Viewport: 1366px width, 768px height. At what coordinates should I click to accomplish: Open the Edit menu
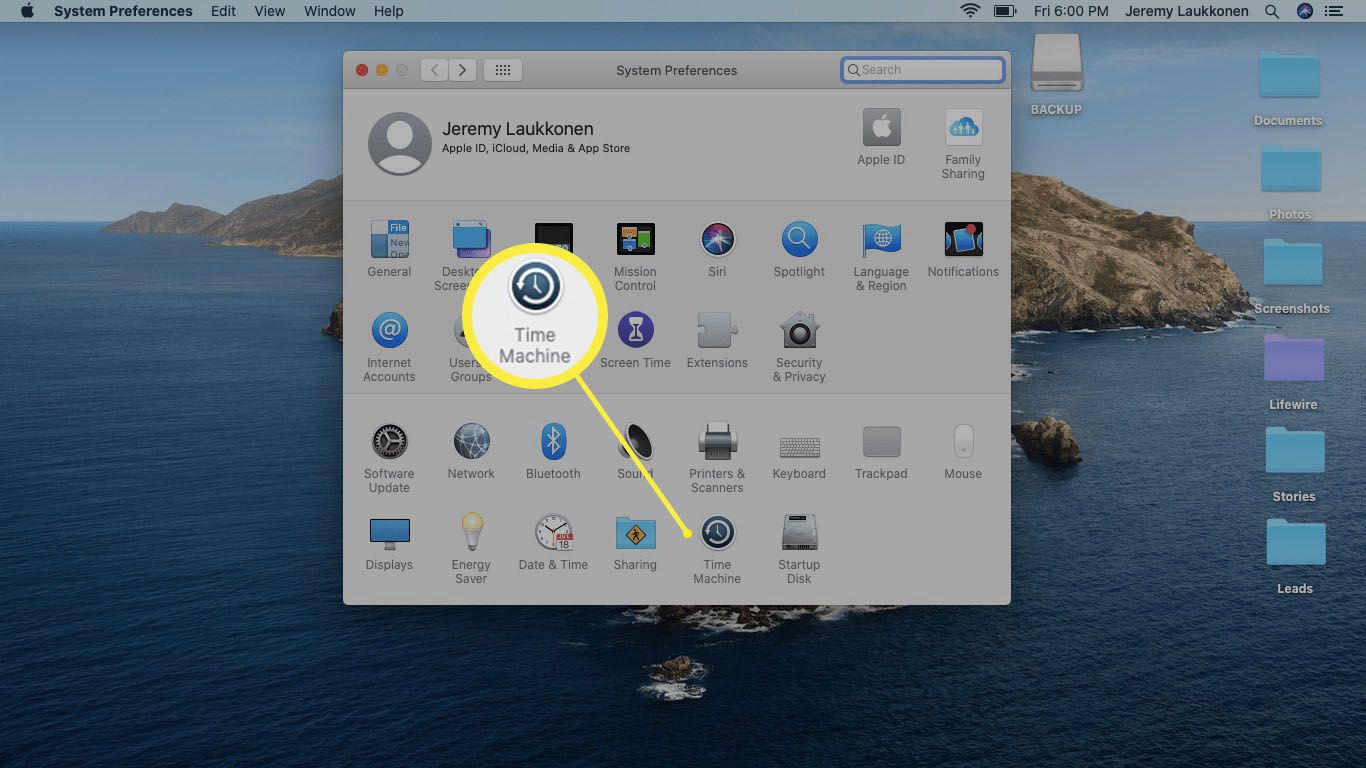click(x=223, y=11)
